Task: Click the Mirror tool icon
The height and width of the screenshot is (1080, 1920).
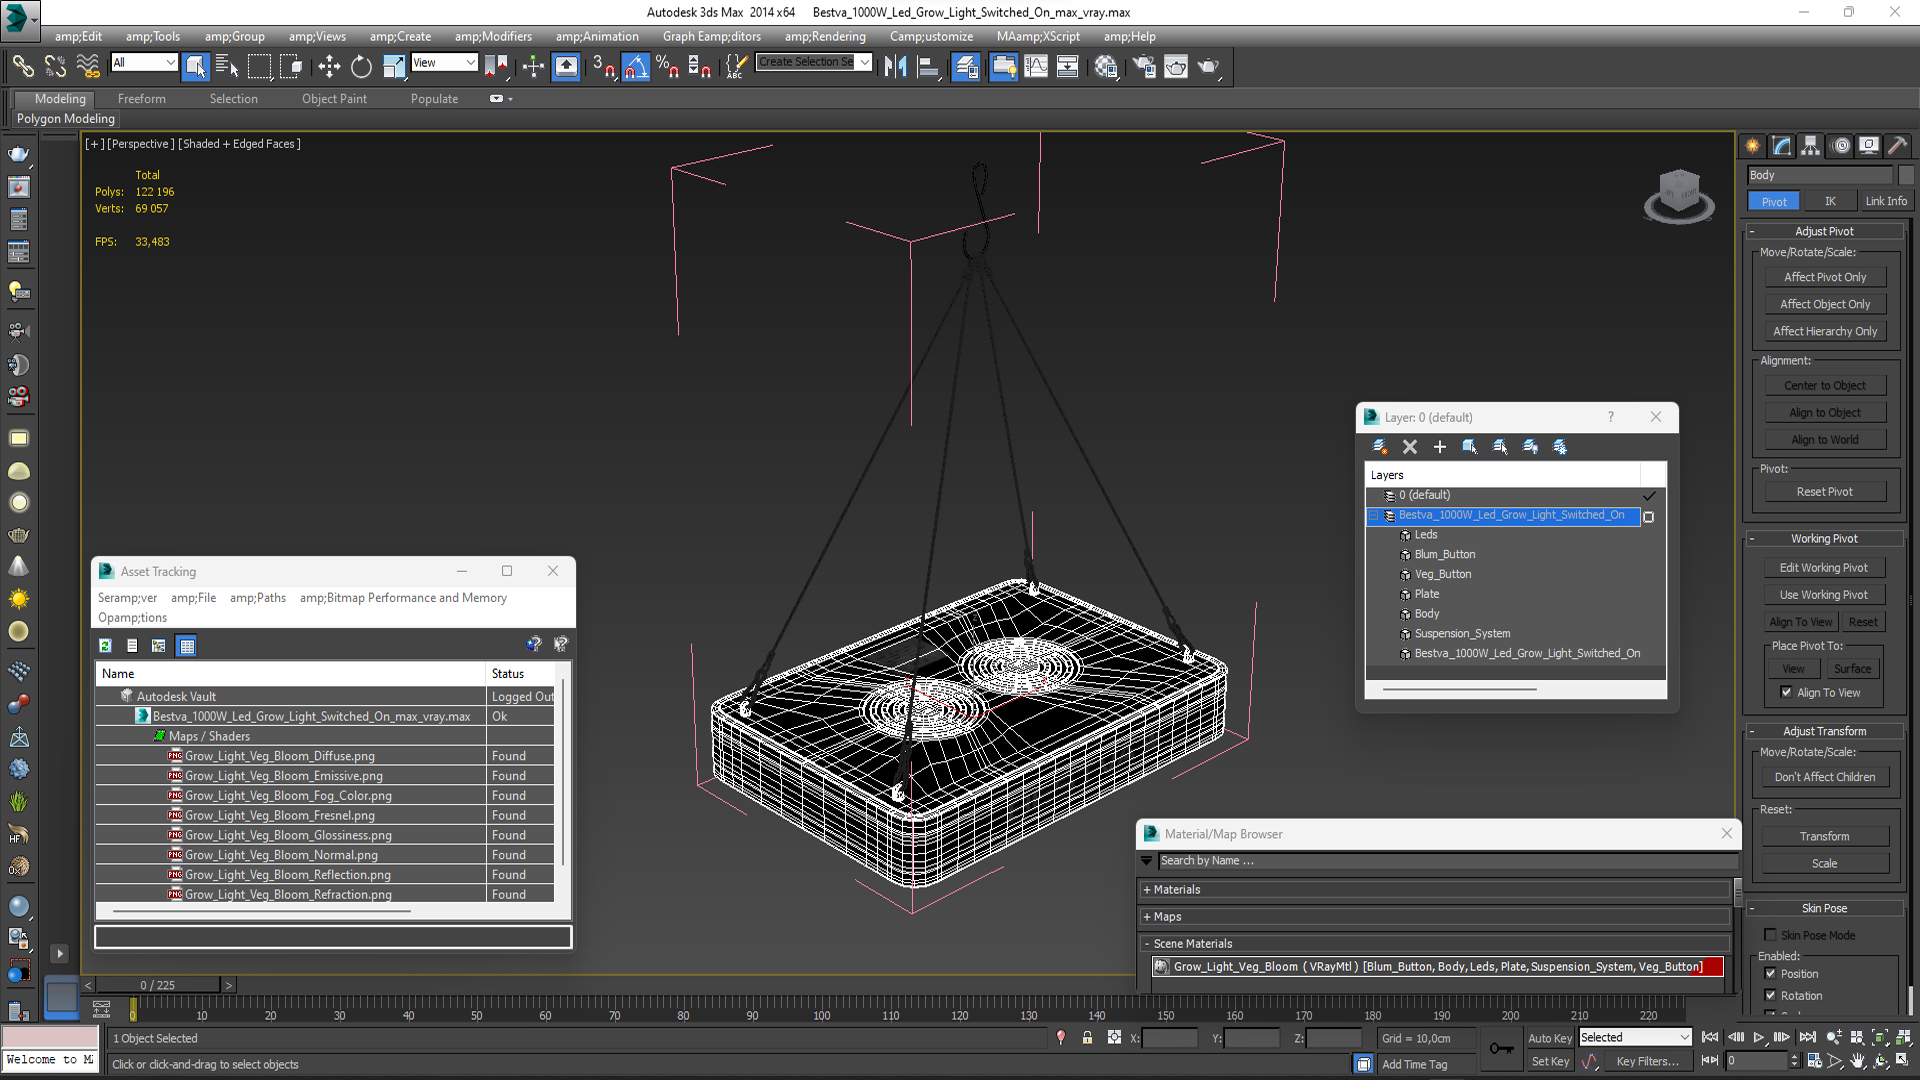Action: 895,67
